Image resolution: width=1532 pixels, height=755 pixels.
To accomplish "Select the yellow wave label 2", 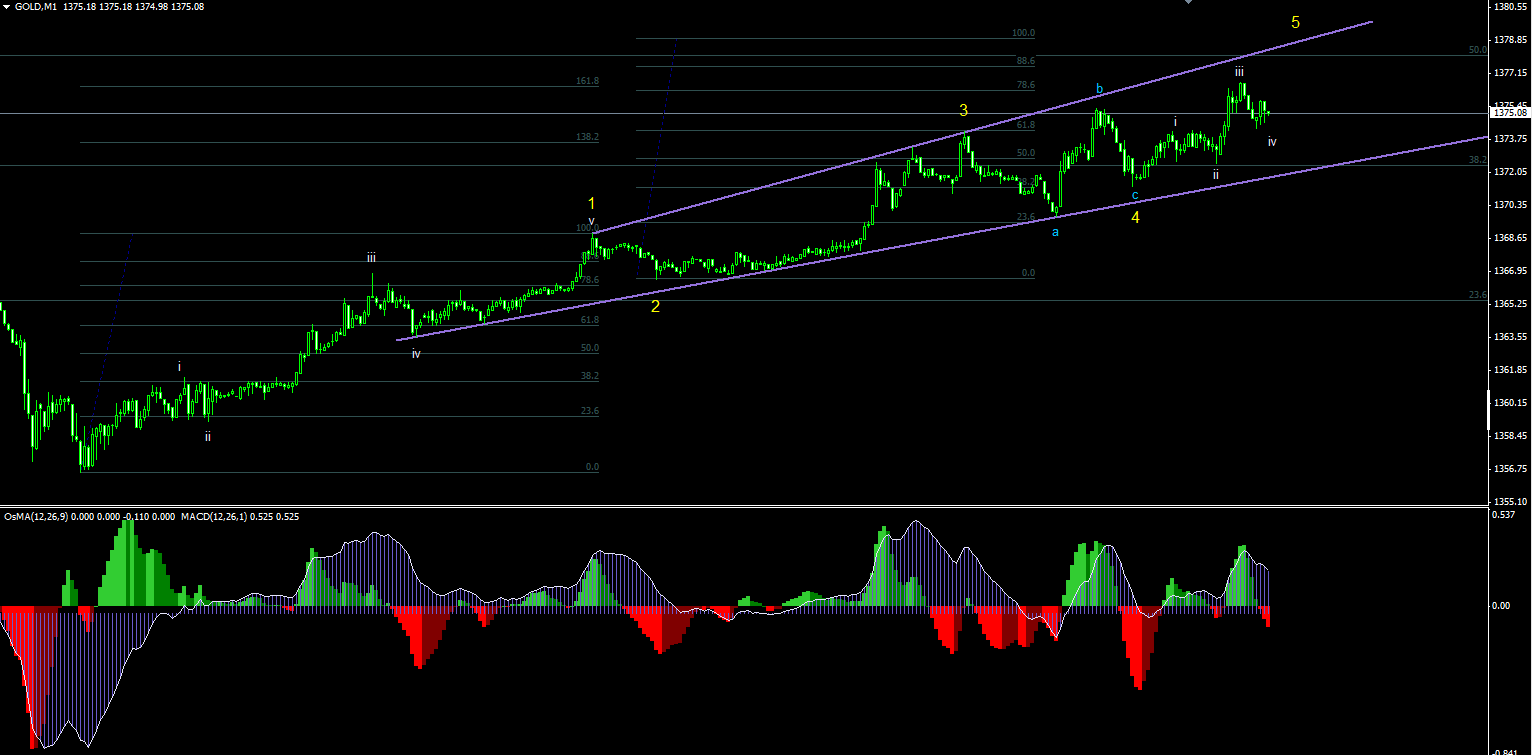I will tap(655, 306).
